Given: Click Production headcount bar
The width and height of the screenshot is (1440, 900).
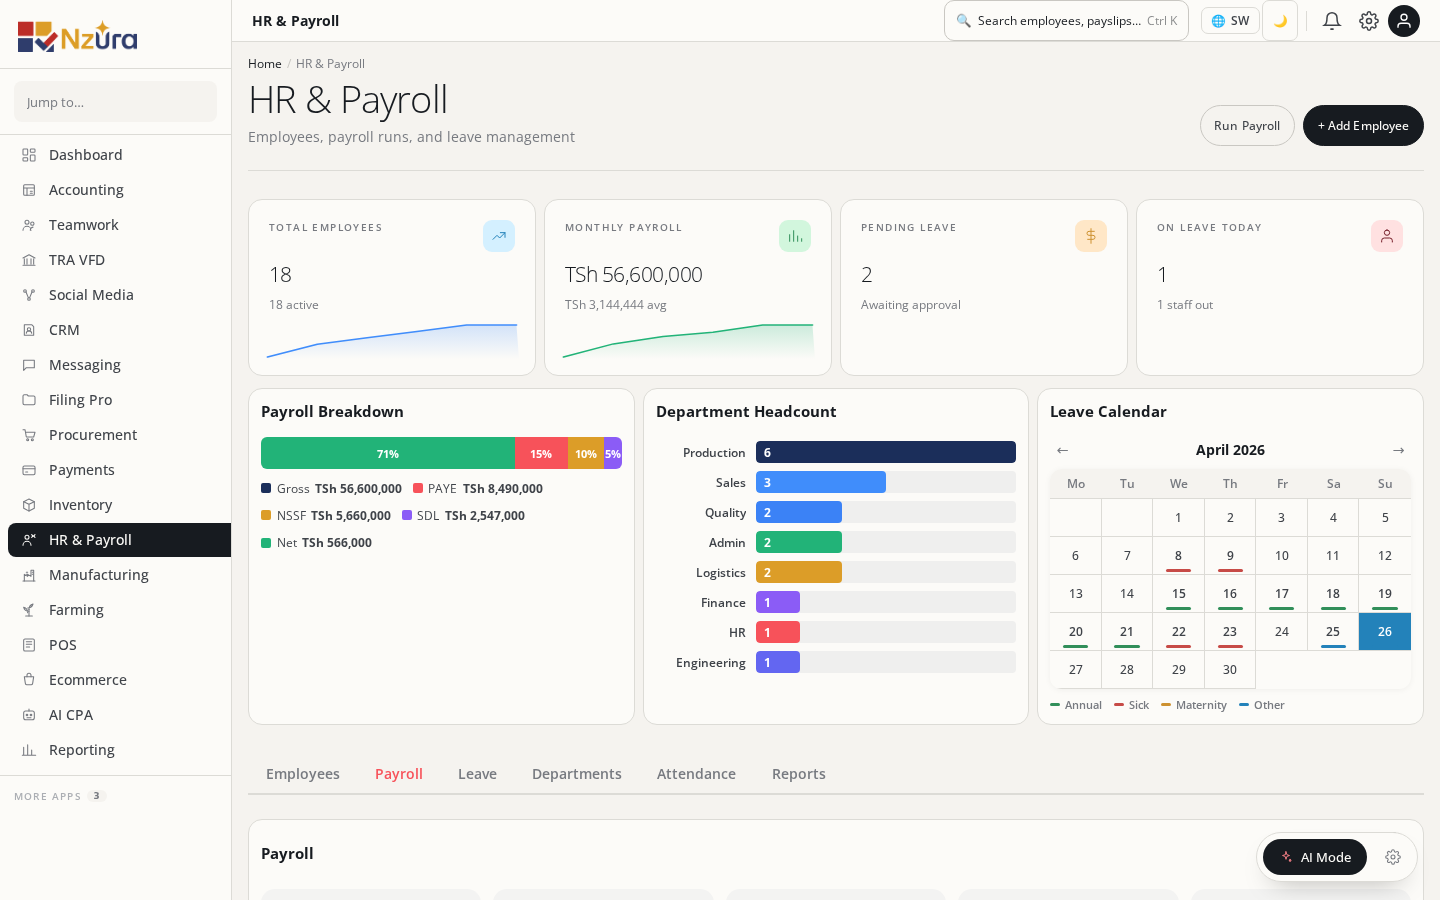Looking at the screenshot, I should pos(886,452).
